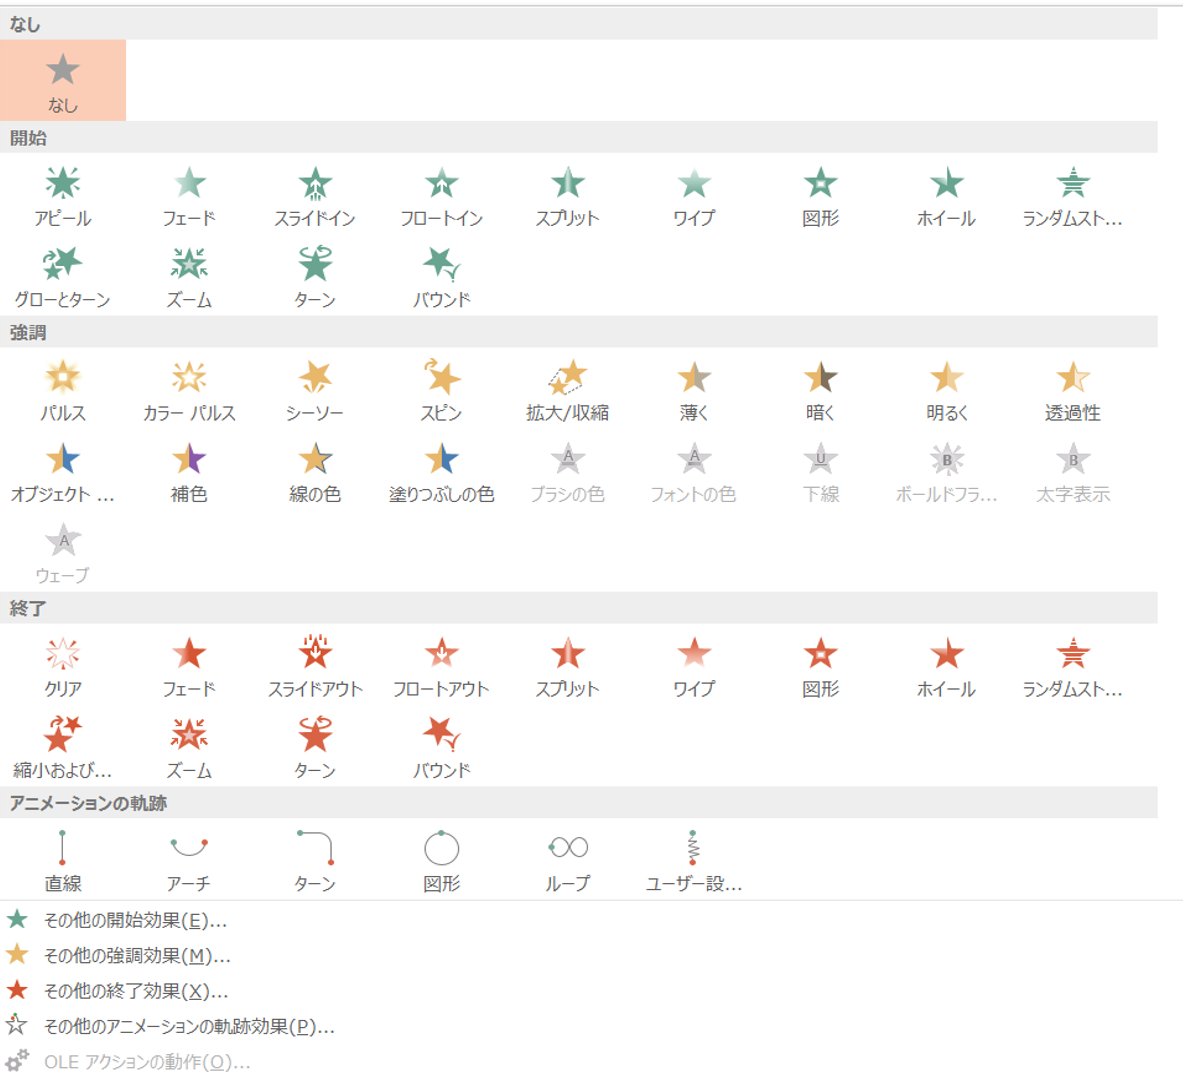Screen dimensions: 1183x1076
Task: Choose the 補色 emphasis effect
Action: click(x=189, y=473)
